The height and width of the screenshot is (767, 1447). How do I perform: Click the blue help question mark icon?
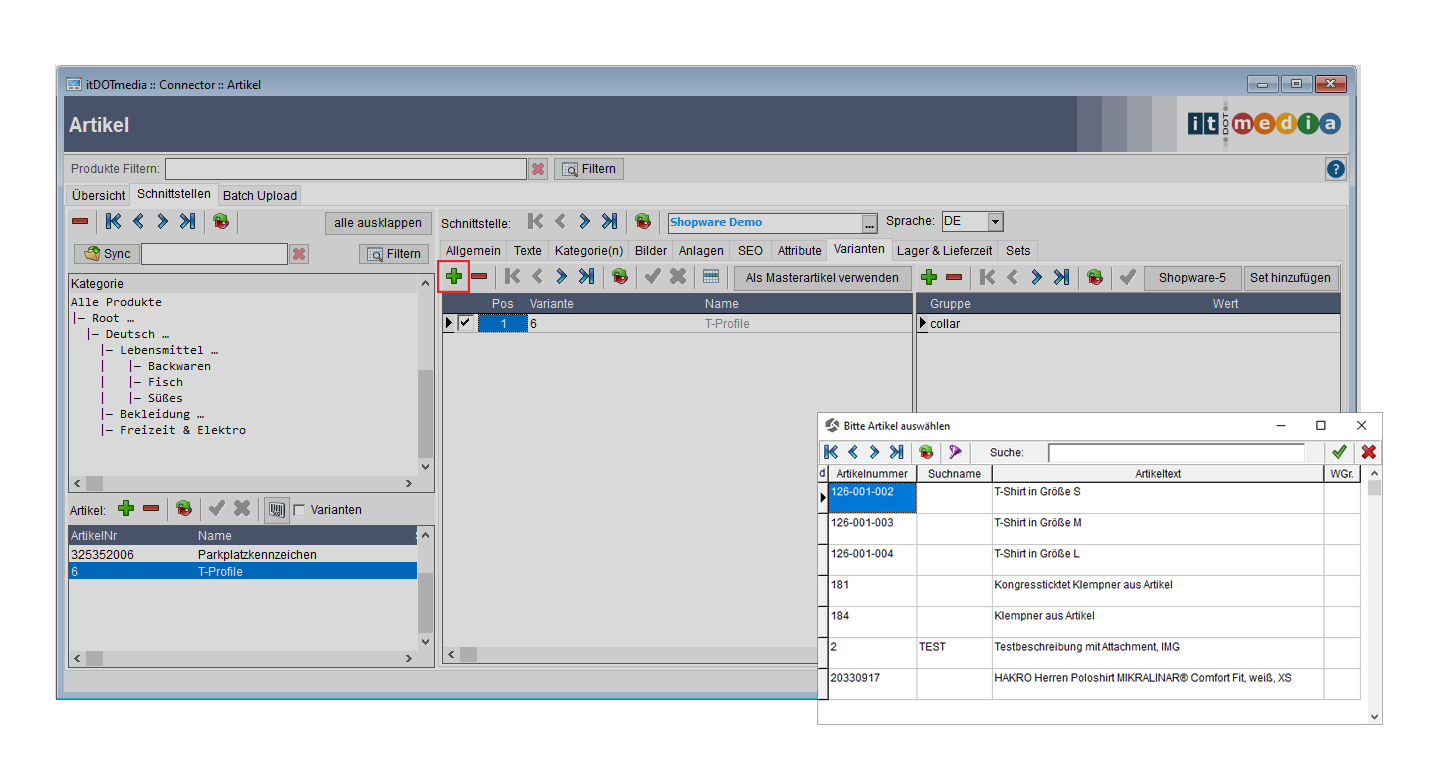coord(1335,169)
